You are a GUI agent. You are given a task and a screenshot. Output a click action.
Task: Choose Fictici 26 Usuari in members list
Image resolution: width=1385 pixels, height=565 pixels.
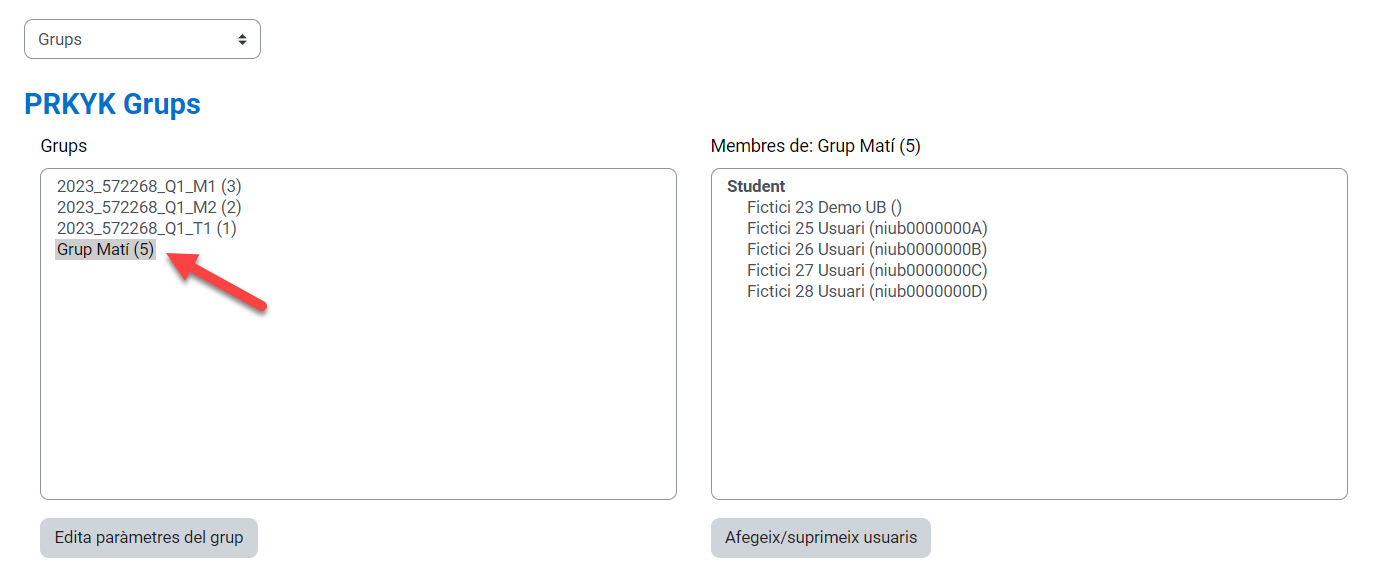pyautogui.click(x=866, y=249)
